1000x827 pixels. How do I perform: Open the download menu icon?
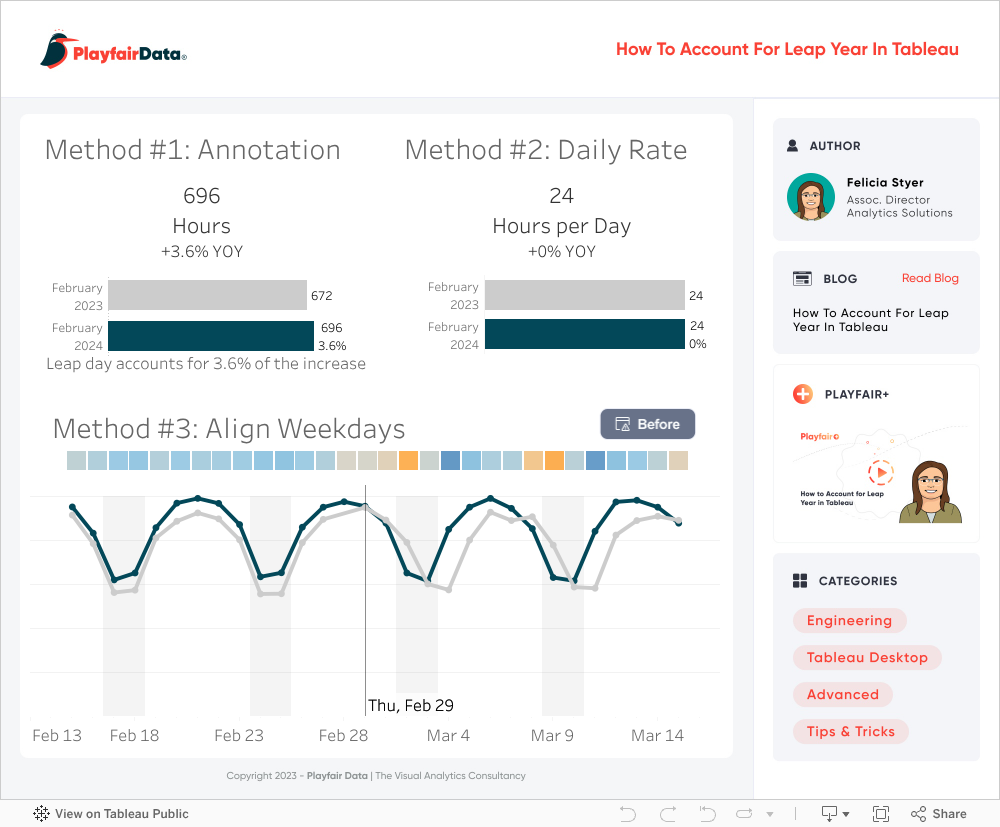point(835,814)
